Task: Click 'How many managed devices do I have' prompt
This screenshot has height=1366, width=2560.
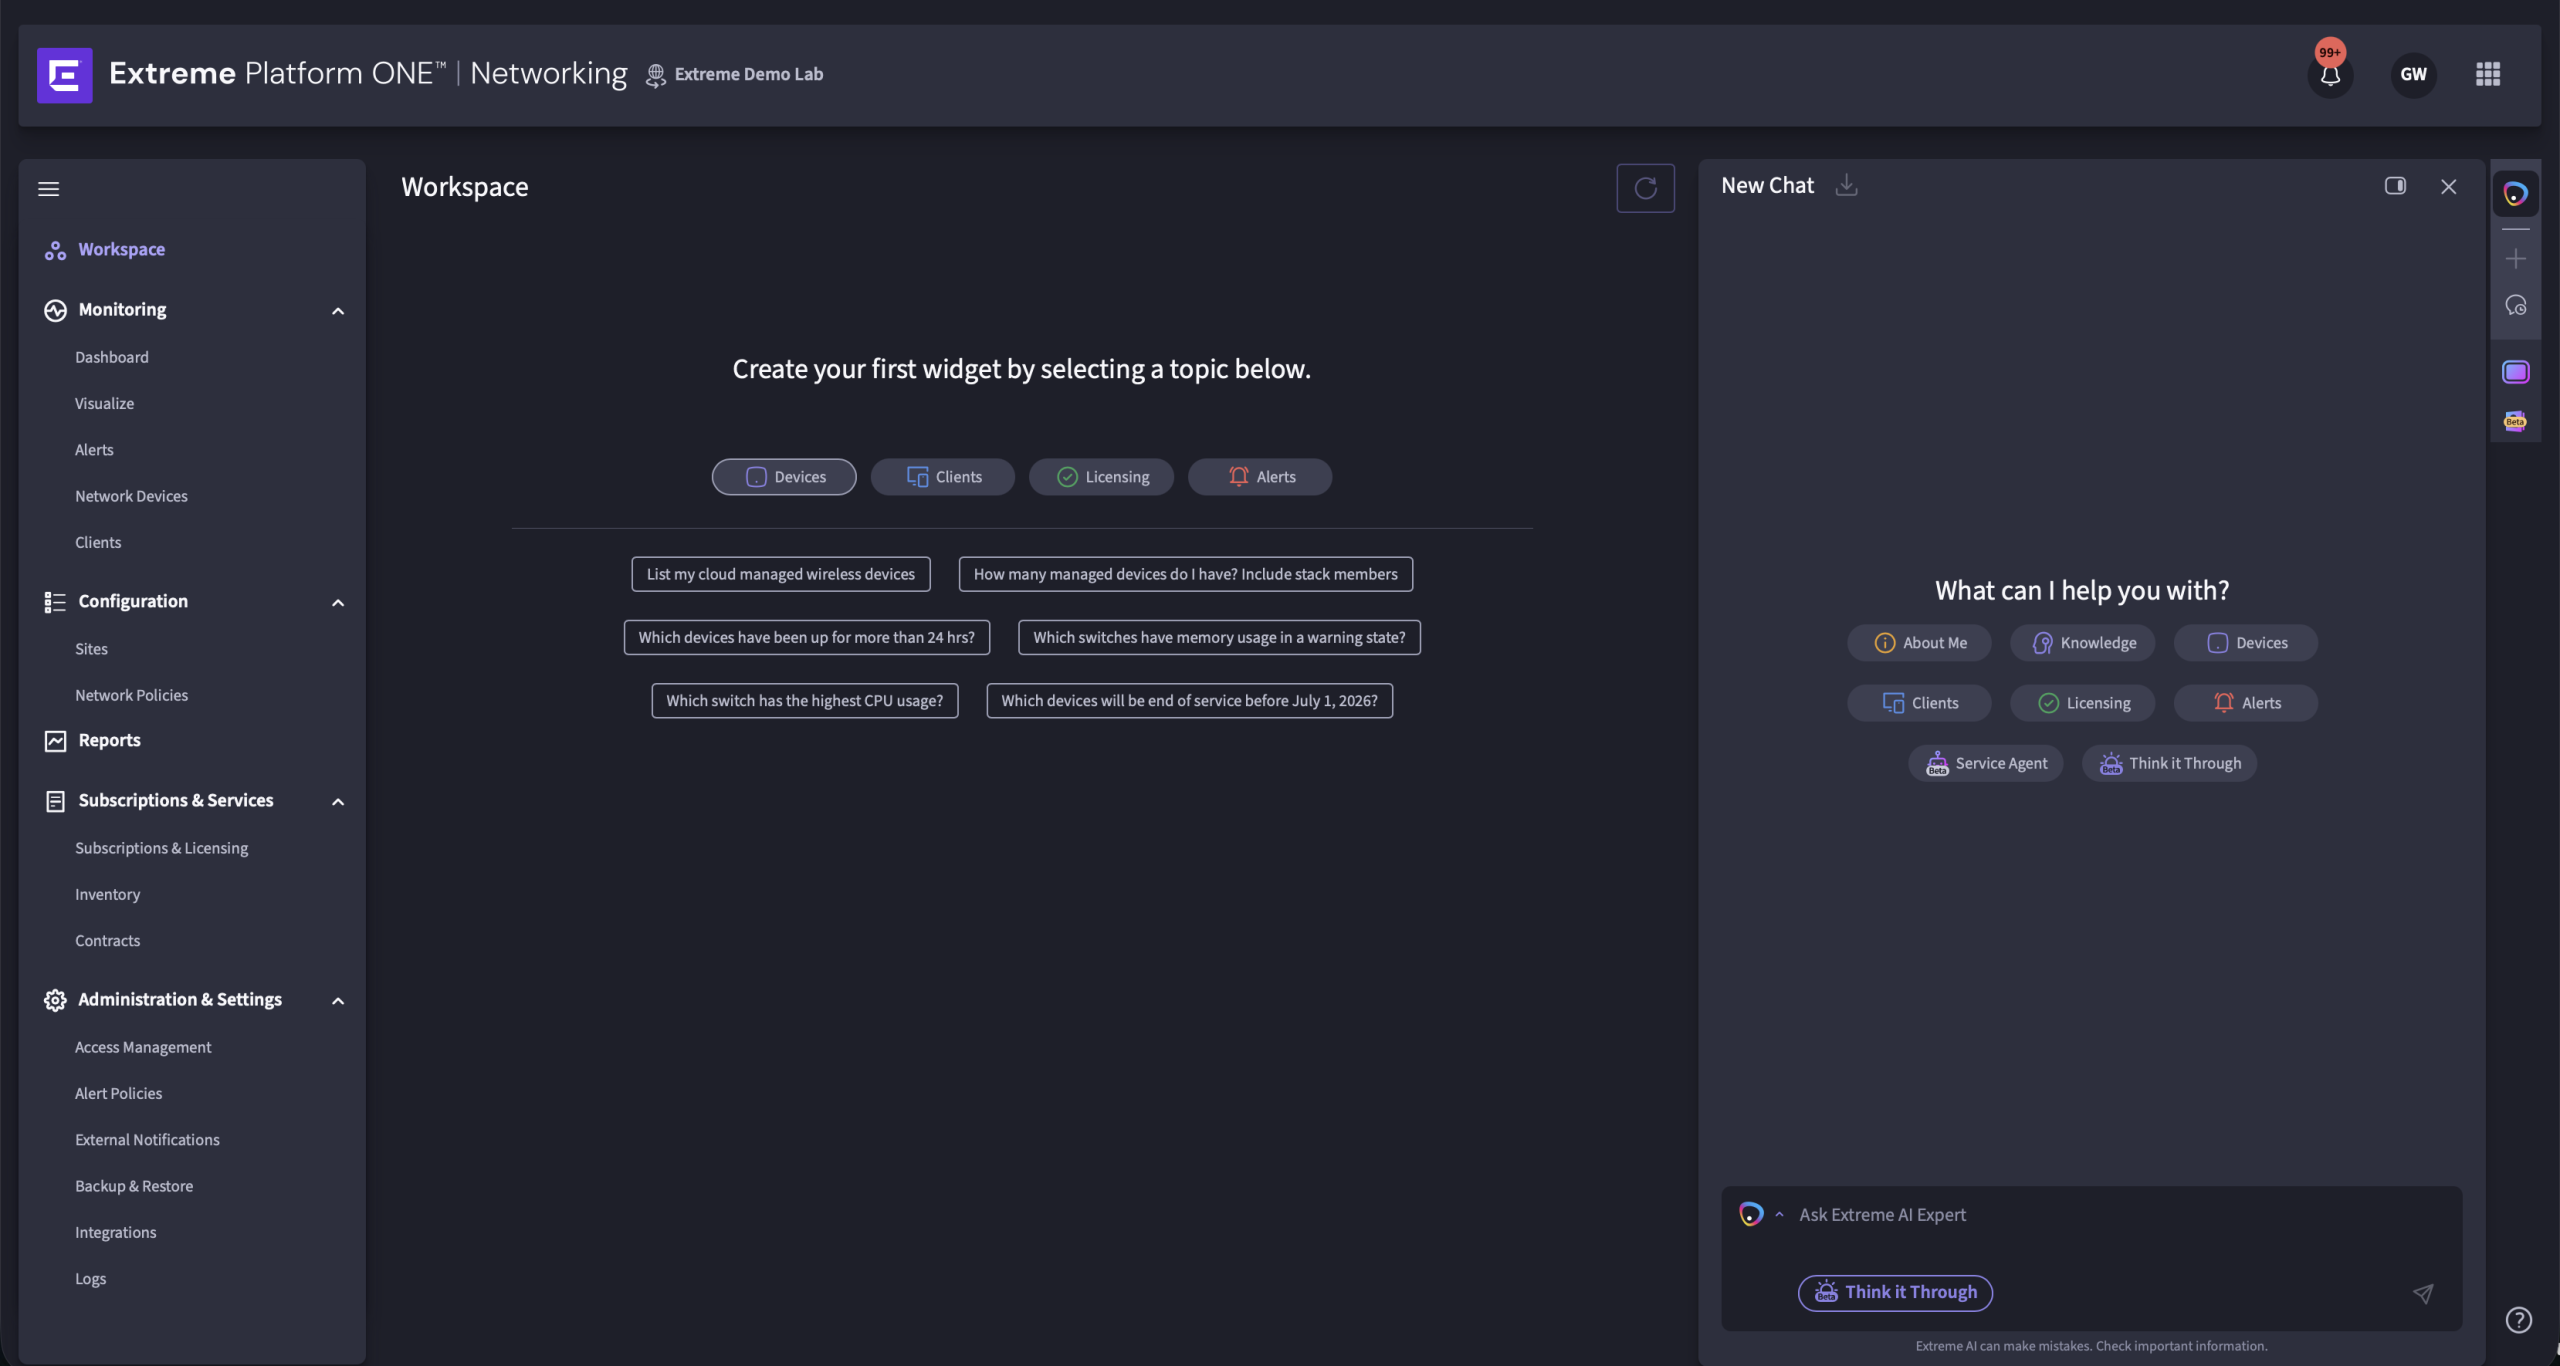Action: (x=1186, y=574)
